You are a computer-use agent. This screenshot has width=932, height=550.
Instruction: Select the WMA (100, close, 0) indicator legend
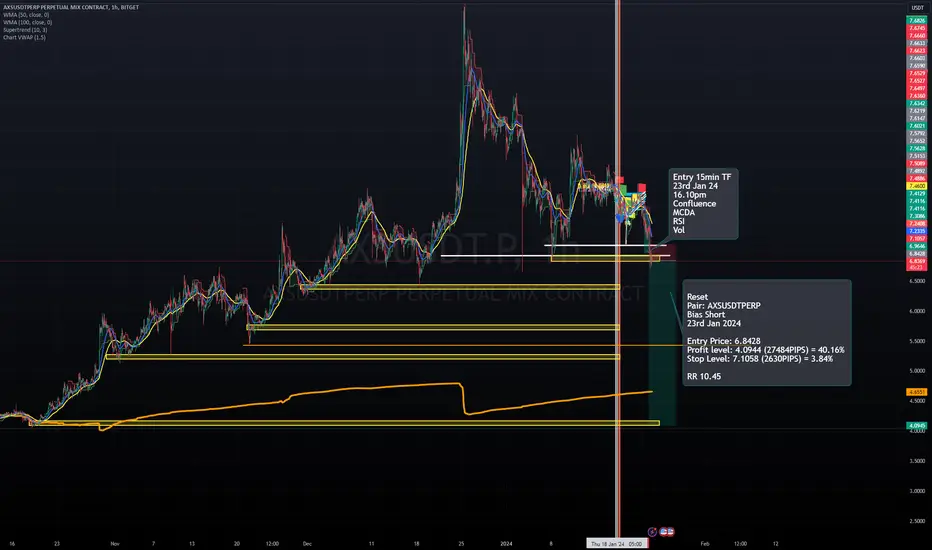coord(27,22)
